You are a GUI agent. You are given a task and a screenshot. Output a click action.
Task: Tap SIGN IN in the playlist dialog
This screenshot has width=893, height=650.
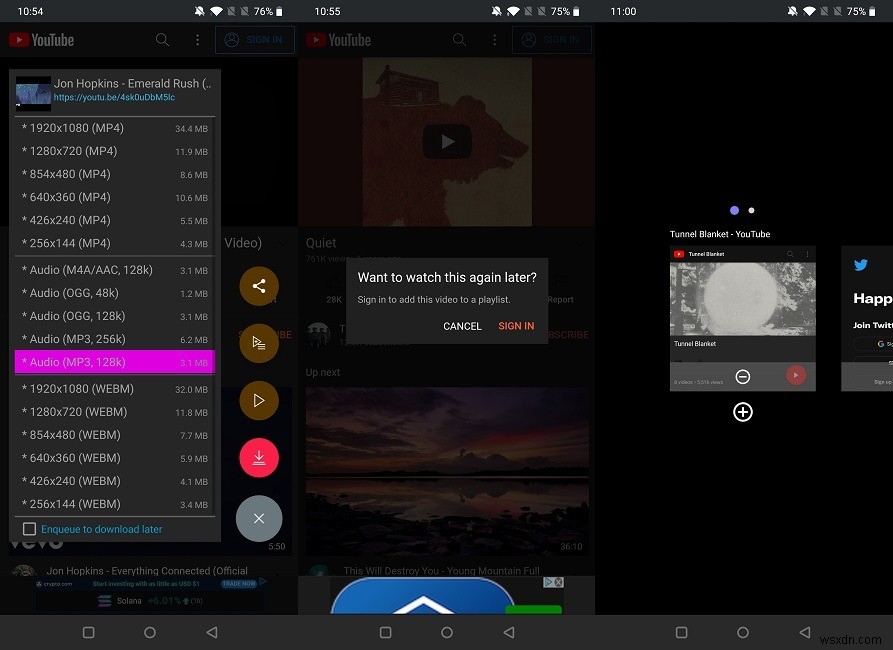[x=516, y=325]
